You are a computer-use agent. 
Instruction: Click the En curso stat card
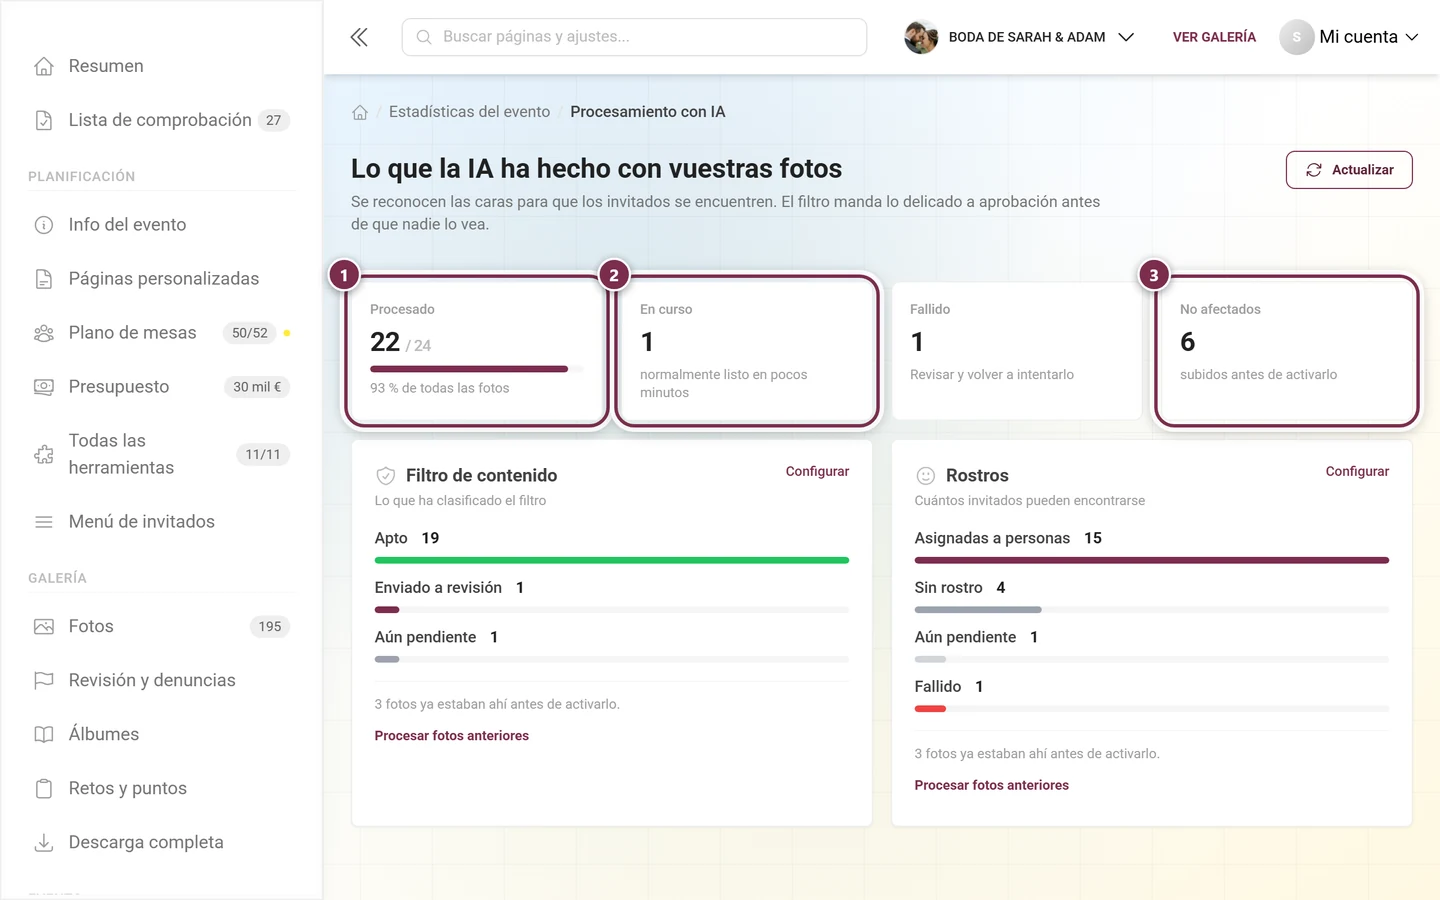click(747, 351)
